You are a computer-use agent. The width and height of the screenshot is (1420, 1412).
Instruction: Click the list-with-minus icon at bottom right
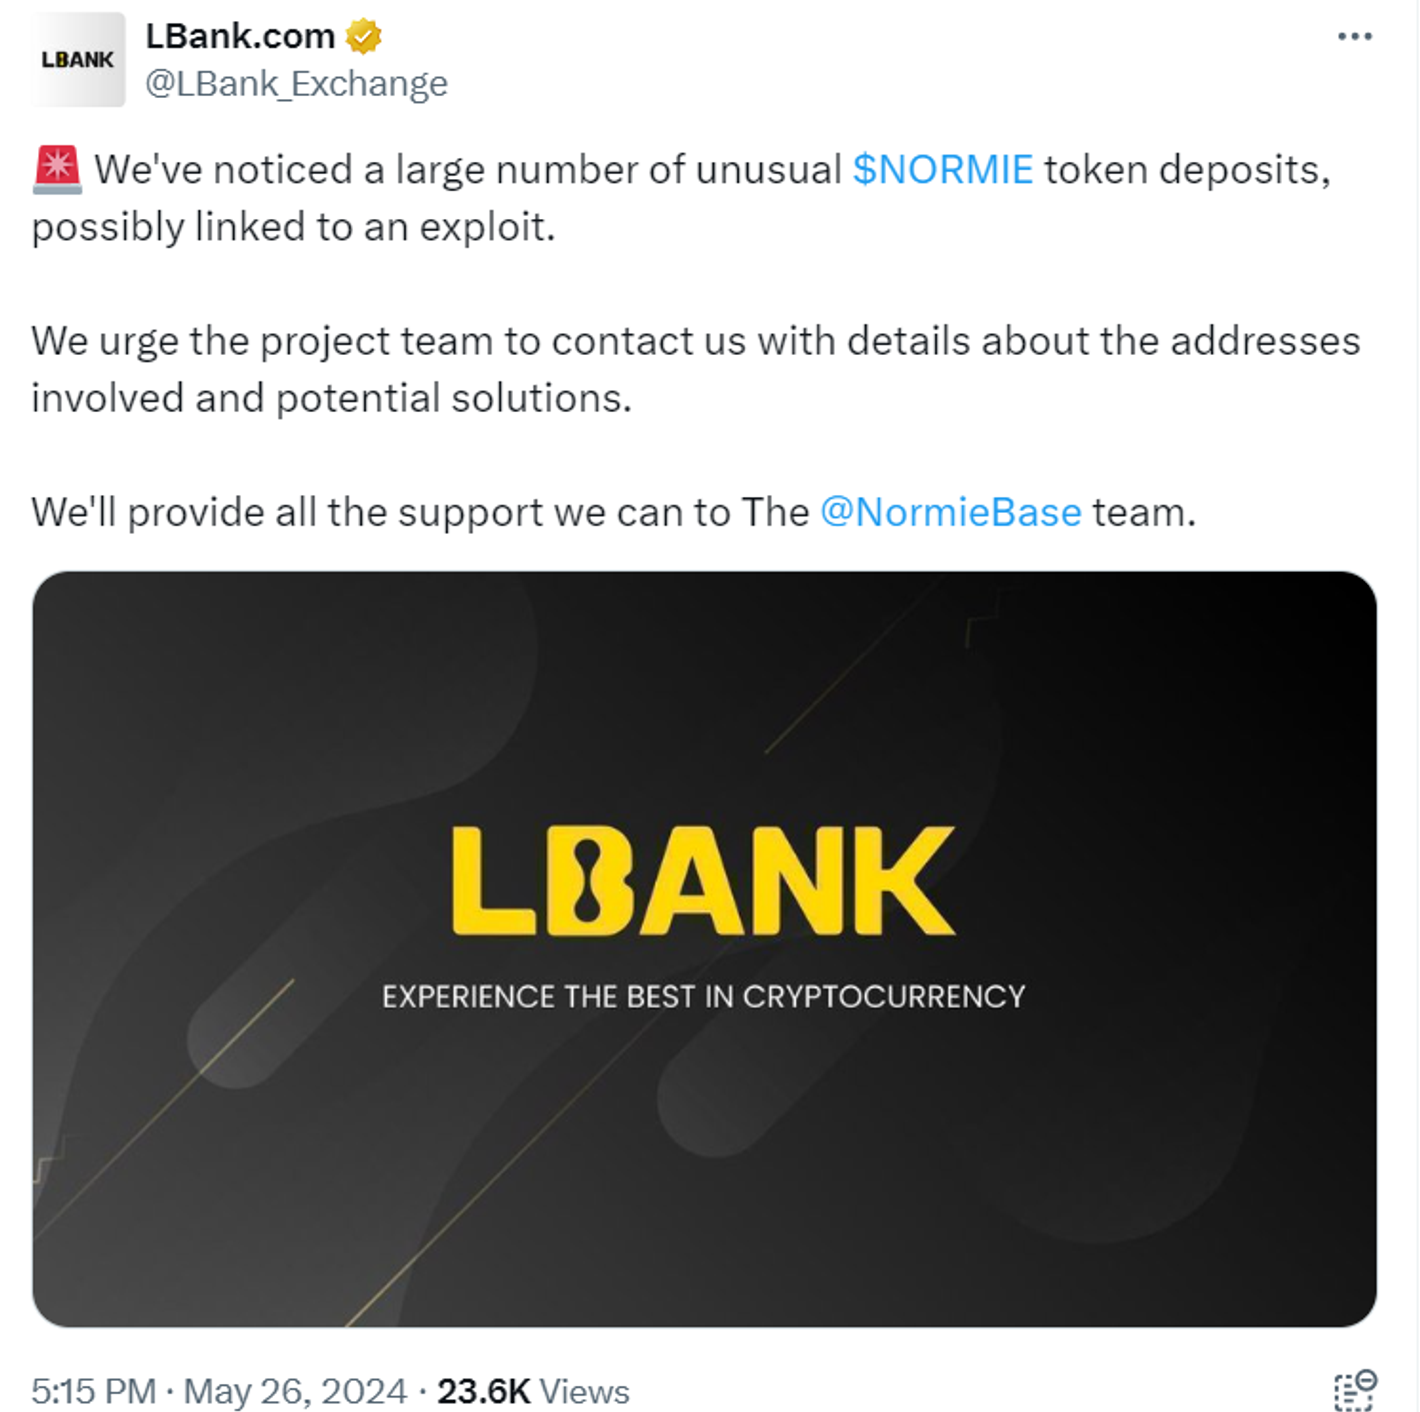click(1352, 1390)
